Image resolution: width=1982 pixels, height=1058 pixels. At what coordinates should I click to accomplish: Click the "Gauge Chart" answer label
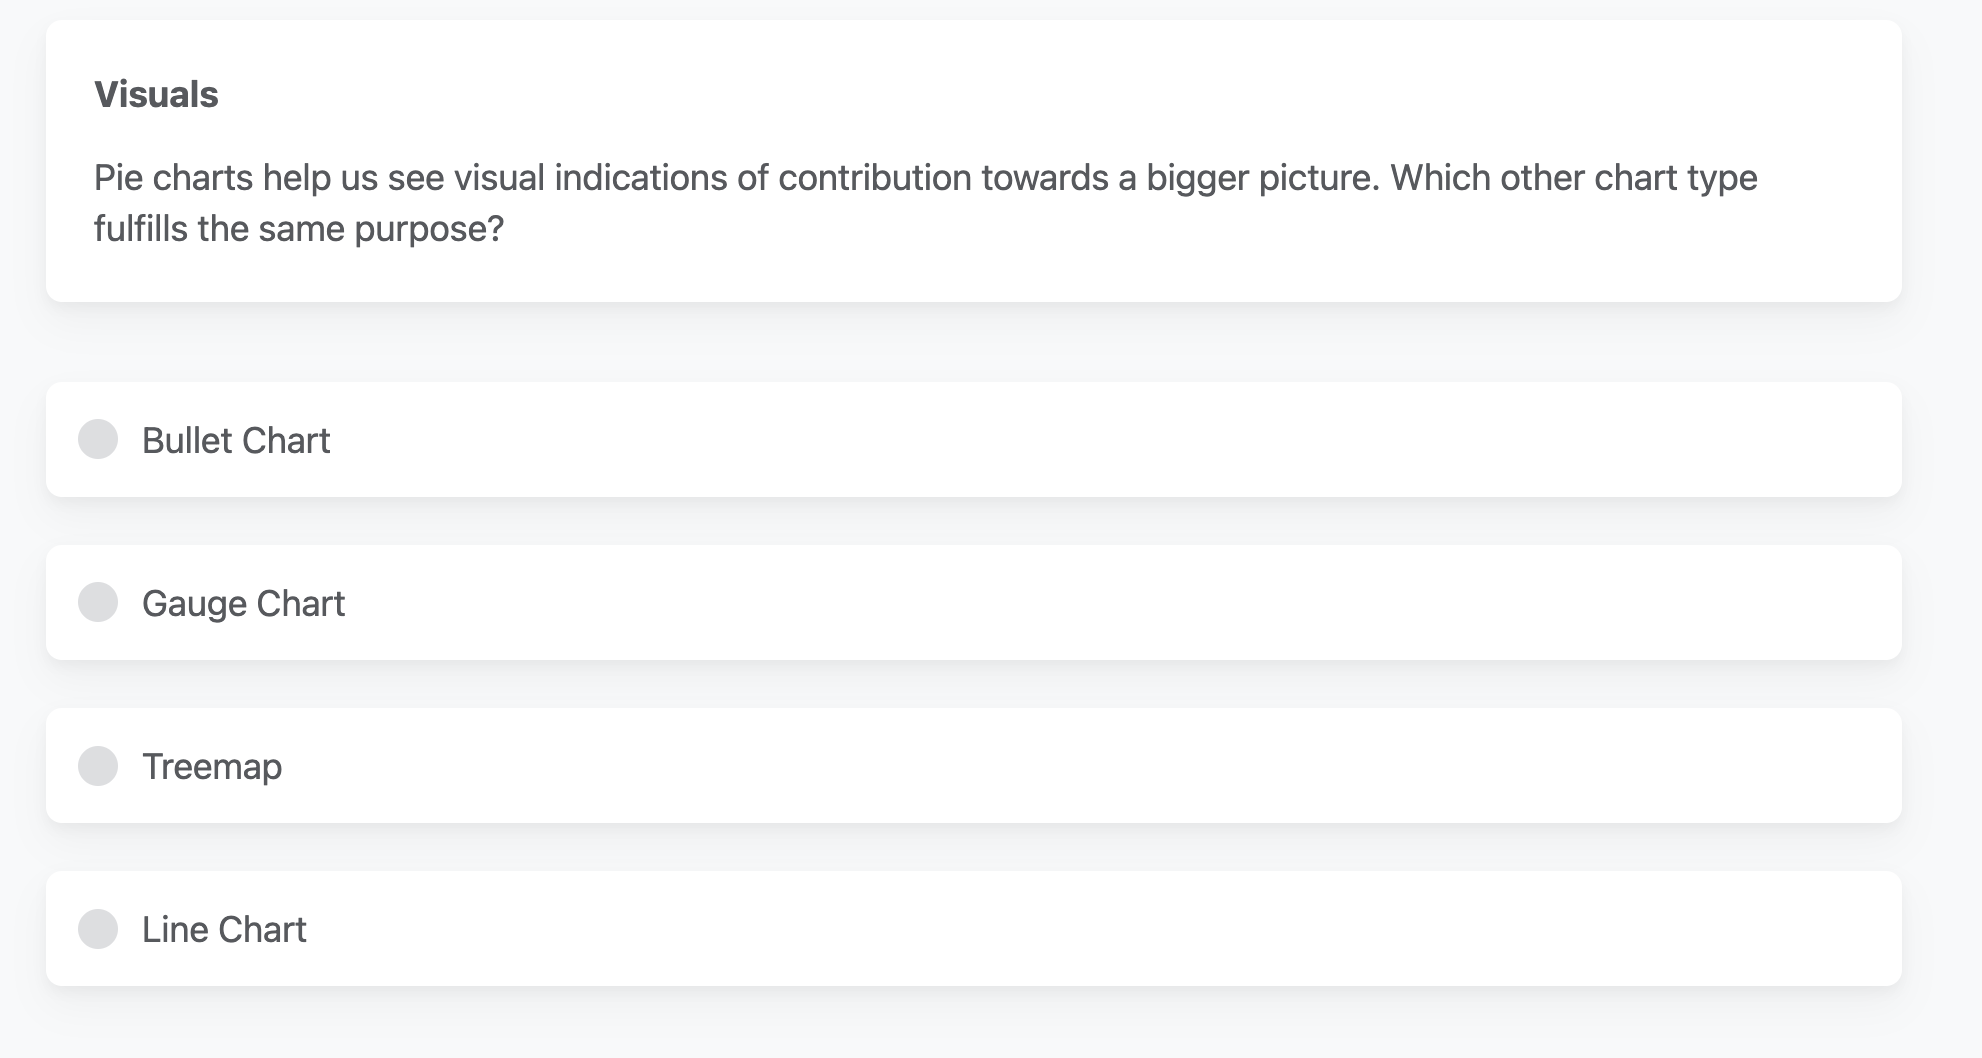(x=243, y=603)
